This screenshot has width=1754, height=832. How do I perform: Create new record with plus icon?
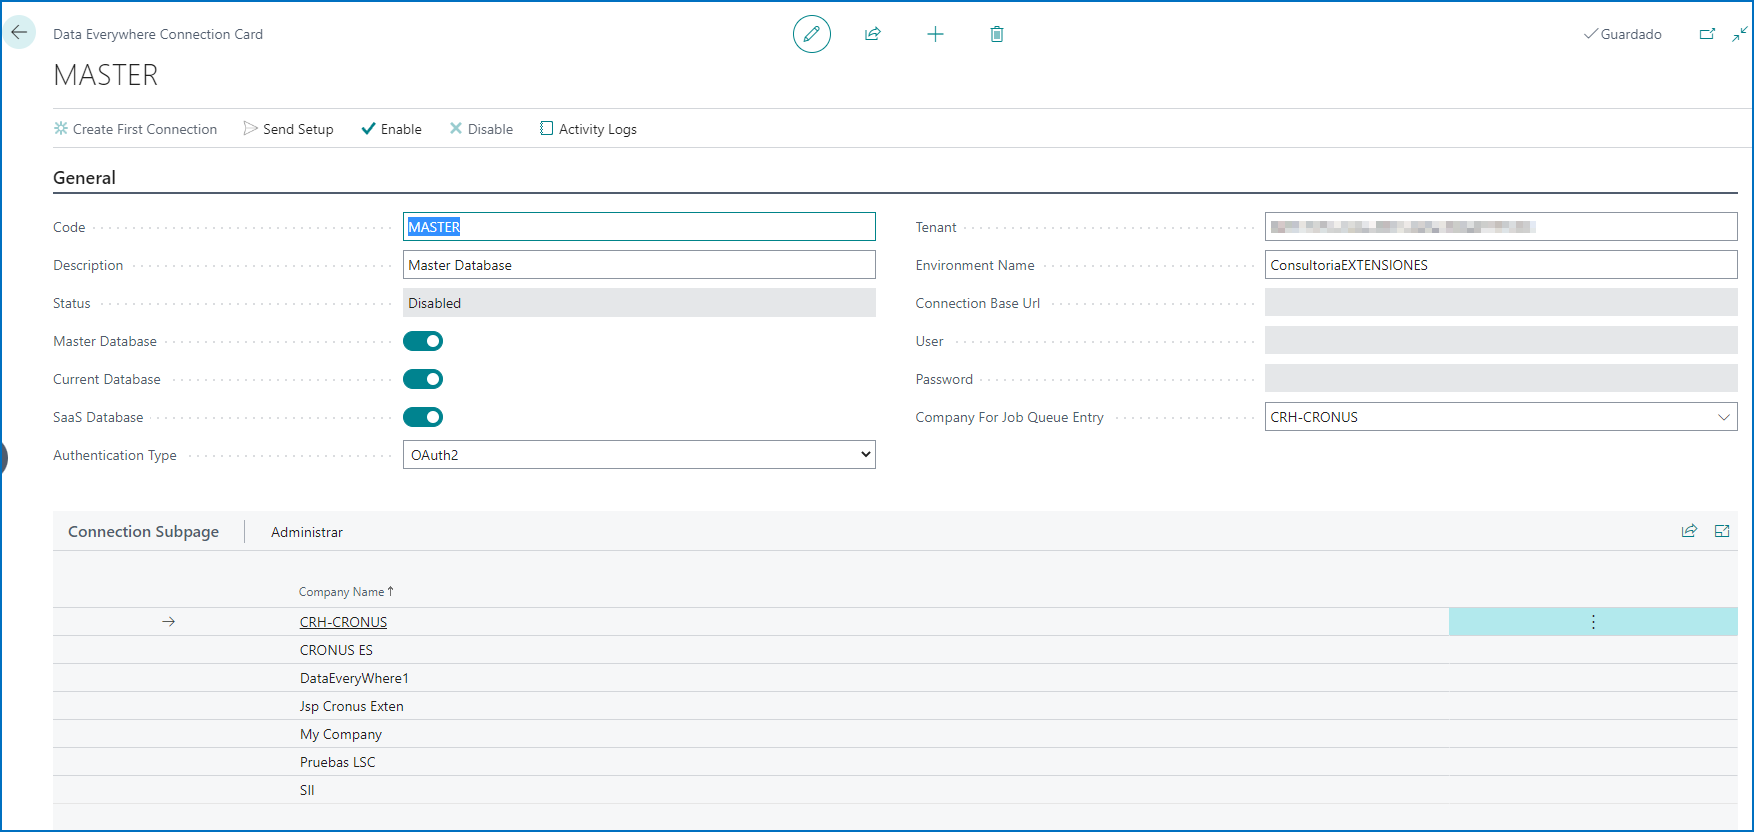[935, 34]
